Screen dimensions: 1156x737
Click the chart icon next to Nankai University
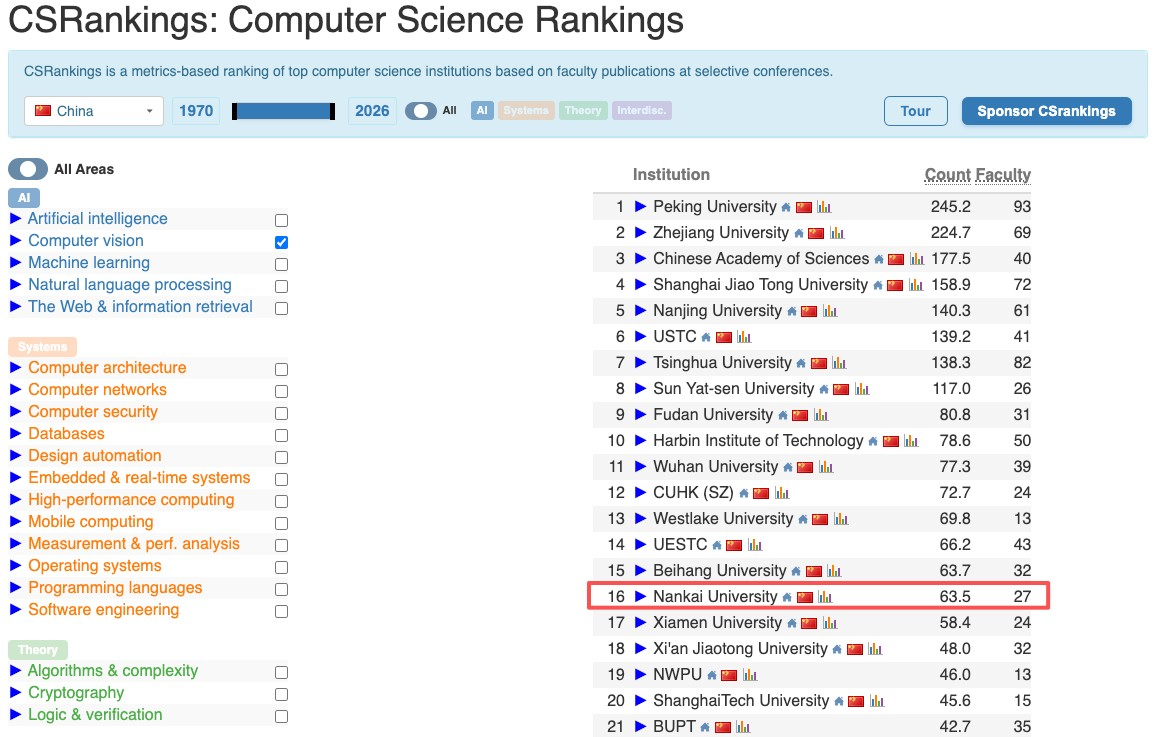tap(825, 597)
